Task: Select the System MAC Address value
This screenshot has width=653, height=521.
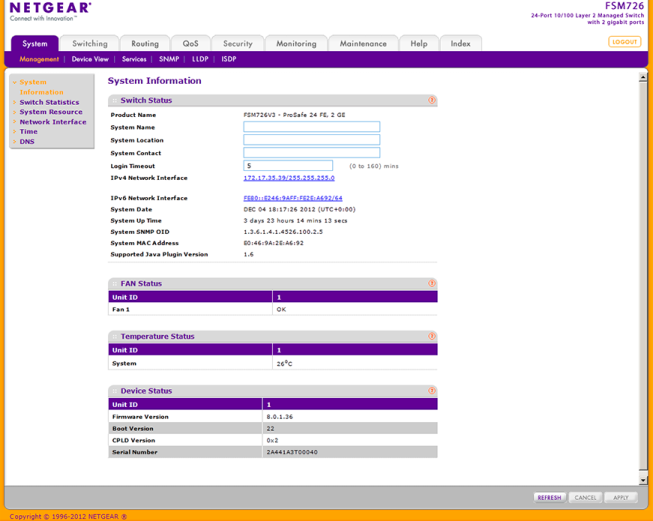Action: pyautogui.click(x=273, y=243)
